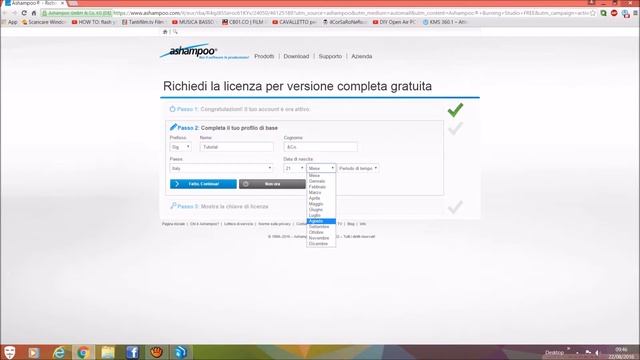Image resolution: width=640 pixels, height=360 pixels.
Task: Click the volume icon in system tray
Action: (597, 352)
